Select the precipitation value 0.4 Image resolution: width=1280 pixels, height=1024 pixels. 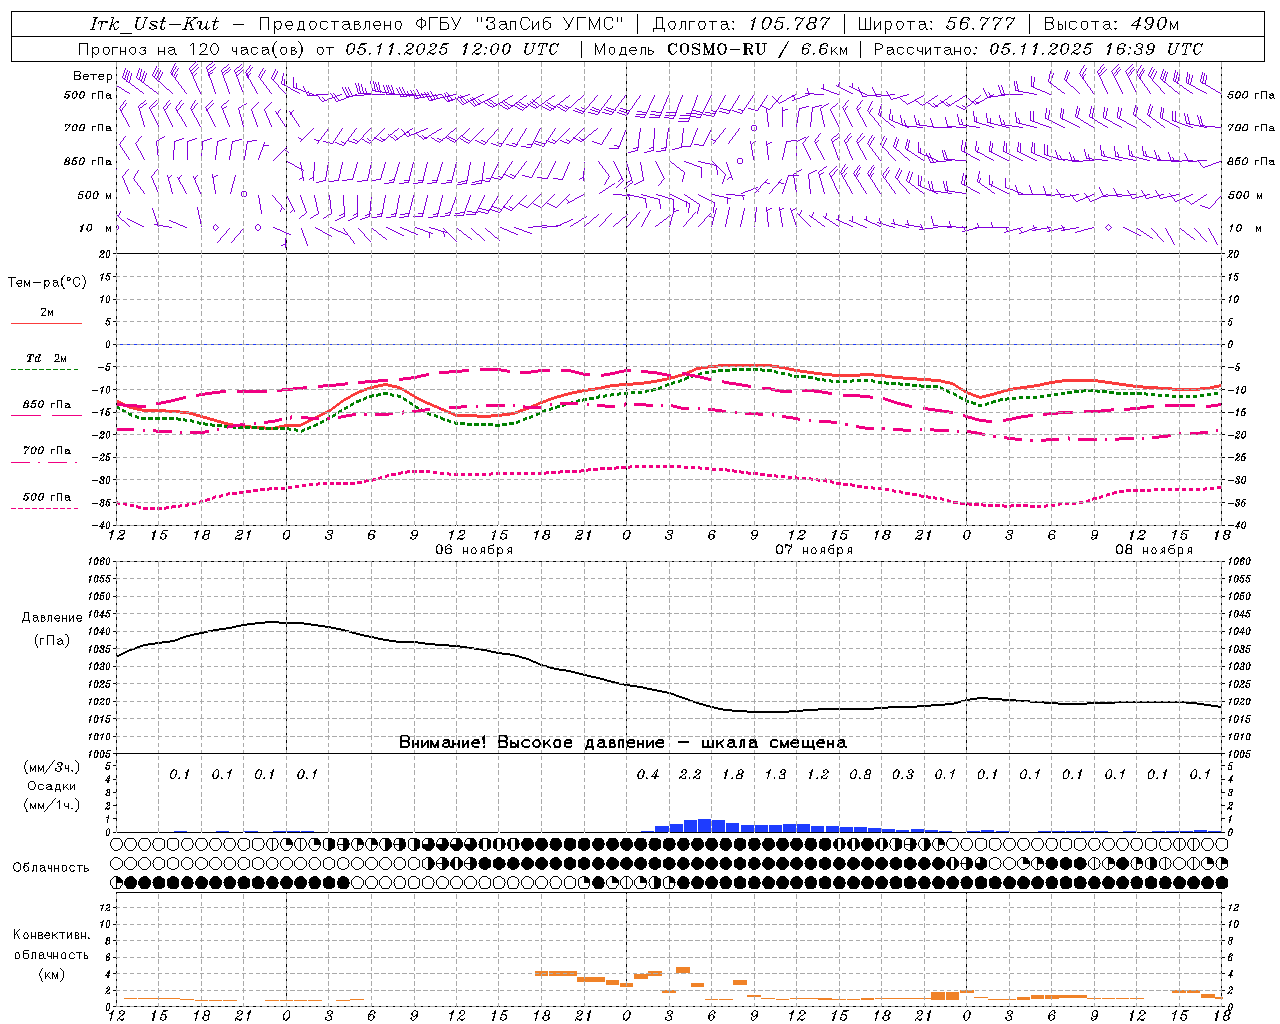(x=648, y=774)
